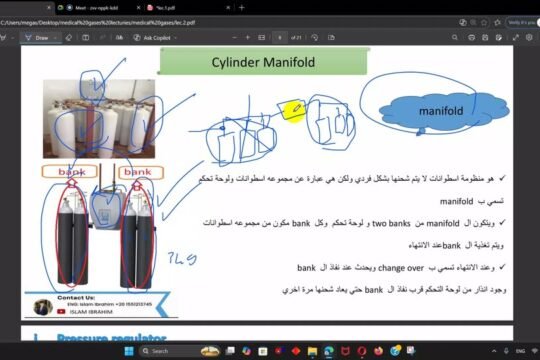Zoom in with the plus icon
Screen dimensions: 540x360
click(x=248, y=38)
